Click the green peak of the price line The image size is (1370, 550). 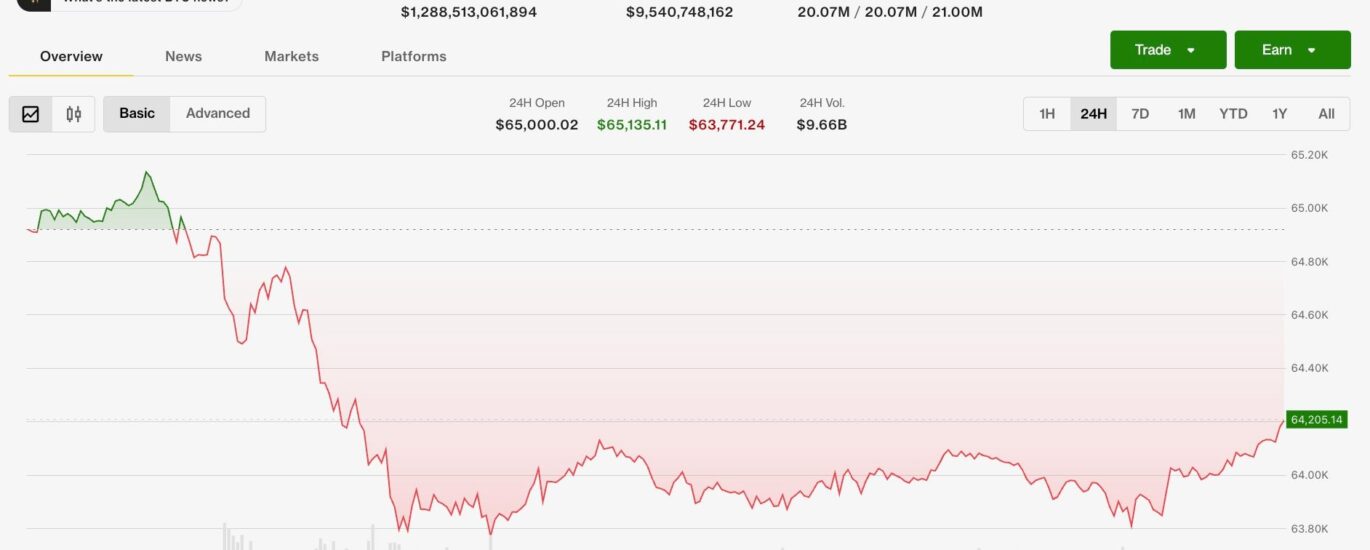147,172
